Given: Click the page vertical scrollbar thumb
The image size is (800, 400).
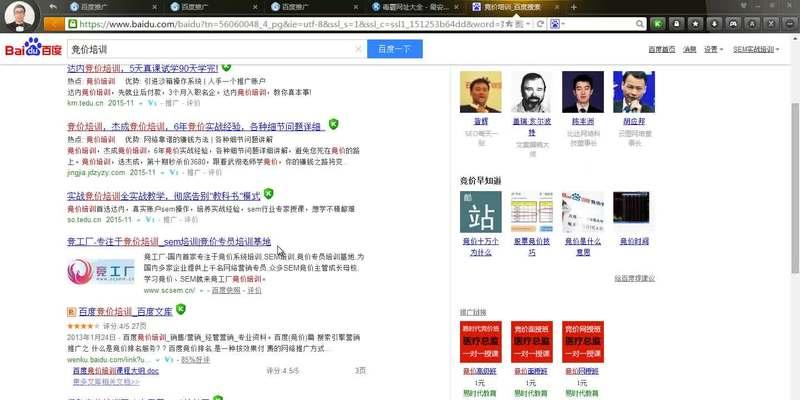Looking at the screenshot, I should click(x=795, y=189).
